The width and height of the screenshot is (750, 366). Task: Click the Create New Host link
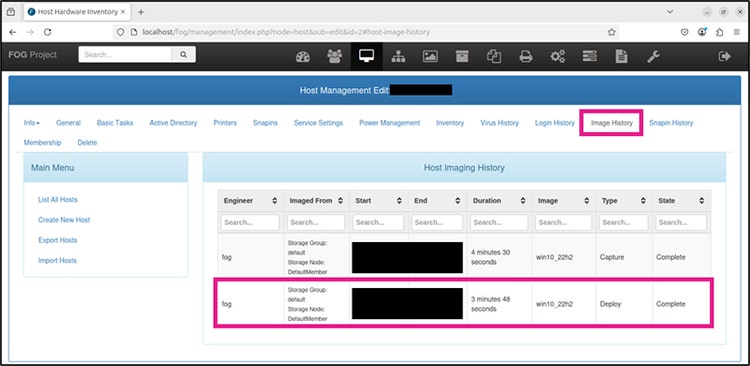(64, 220)
